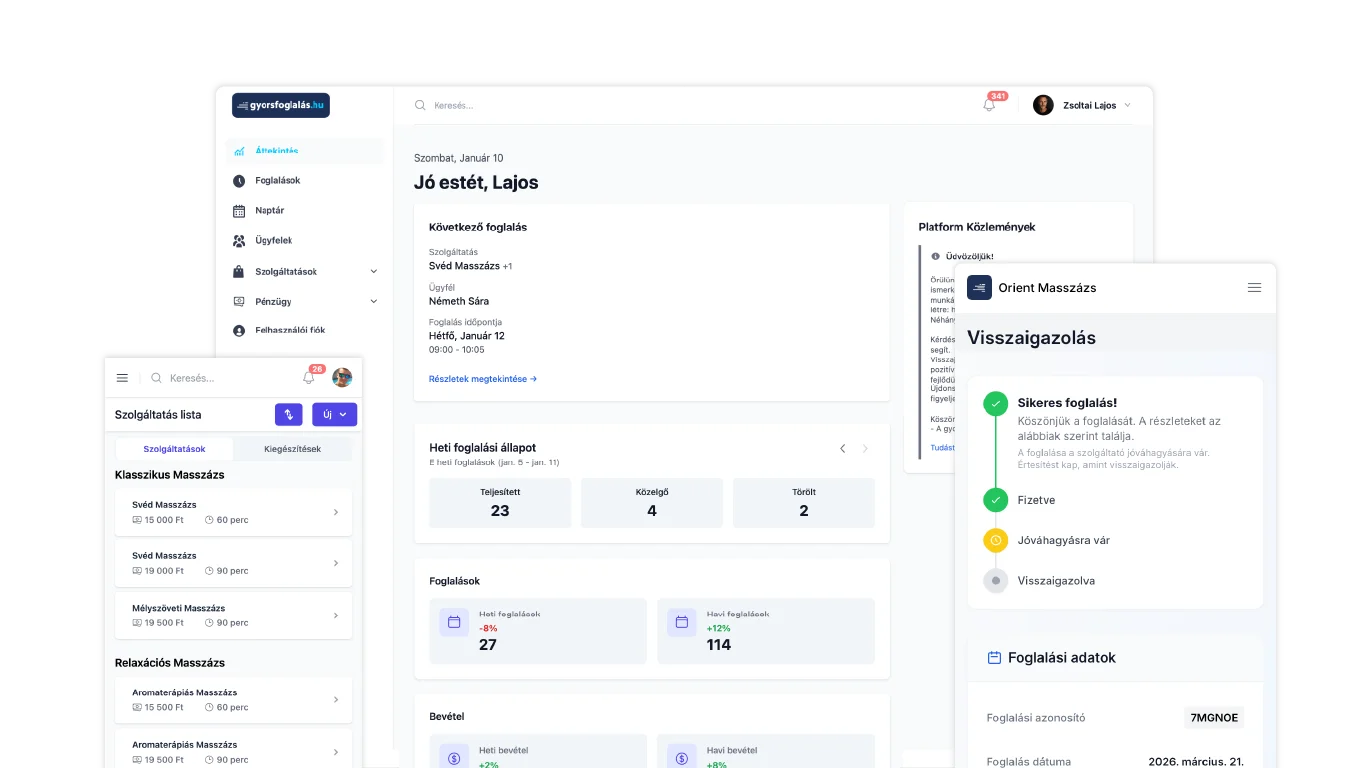Go to previous week in Heti foglalási állapot

pos(842,449)
